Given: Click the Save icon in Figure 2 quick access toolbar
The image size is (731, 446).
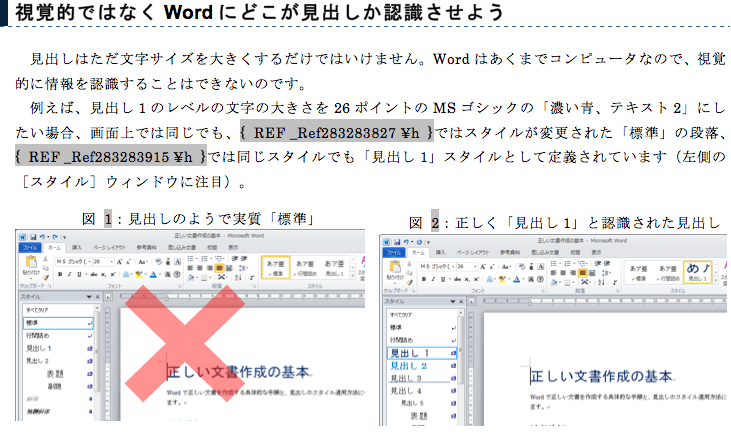Looking at the screenshot, I should (x=397, y=242).
